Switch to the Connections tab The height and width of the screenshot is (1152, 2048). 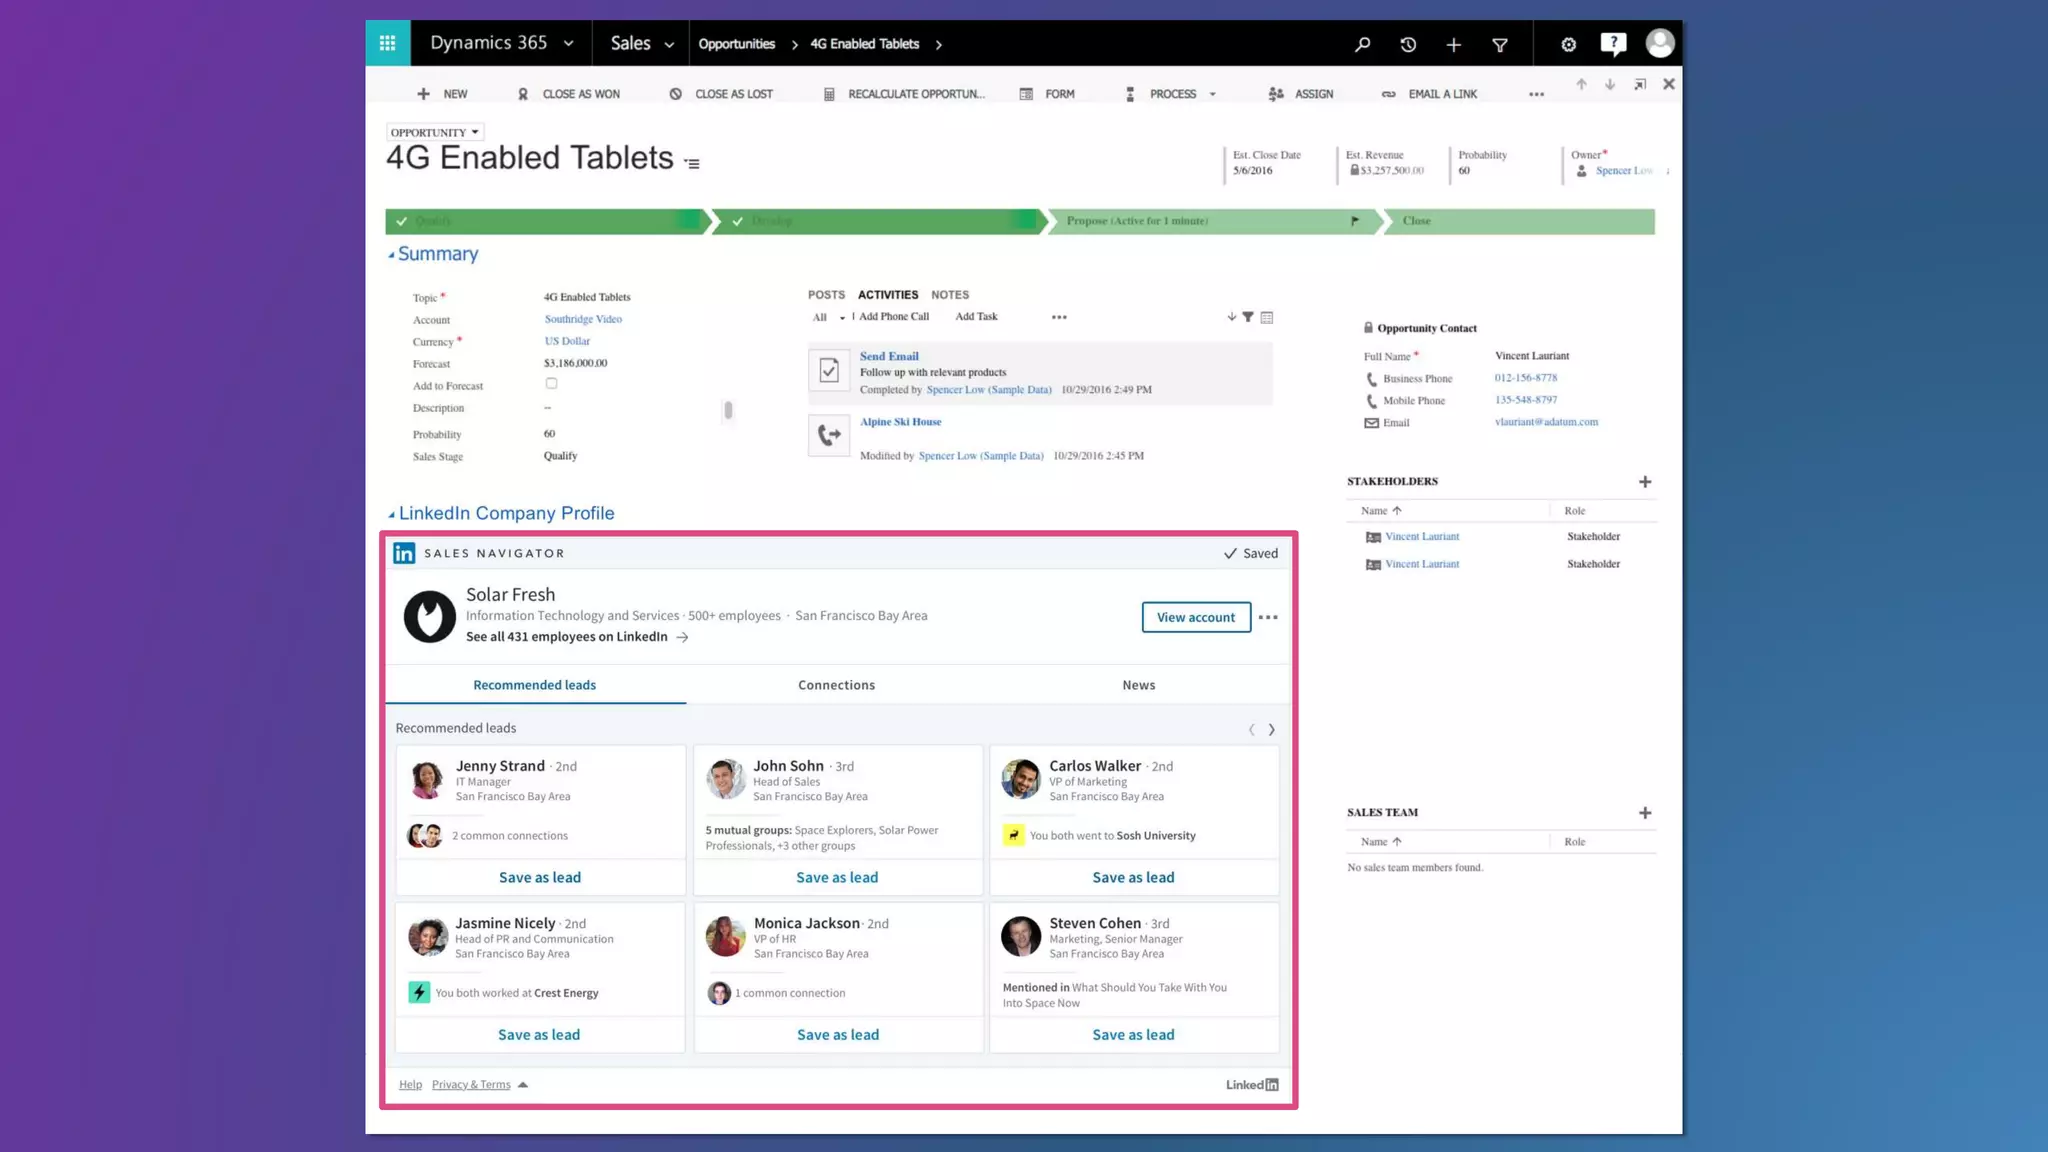coord(836,685)
